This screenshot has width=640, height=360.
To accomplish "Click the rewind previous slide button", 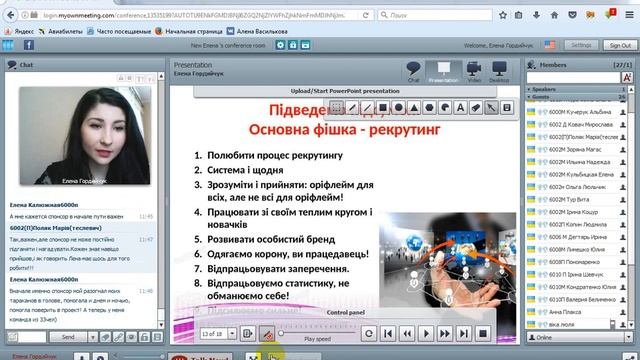I will tap(407, 333).
